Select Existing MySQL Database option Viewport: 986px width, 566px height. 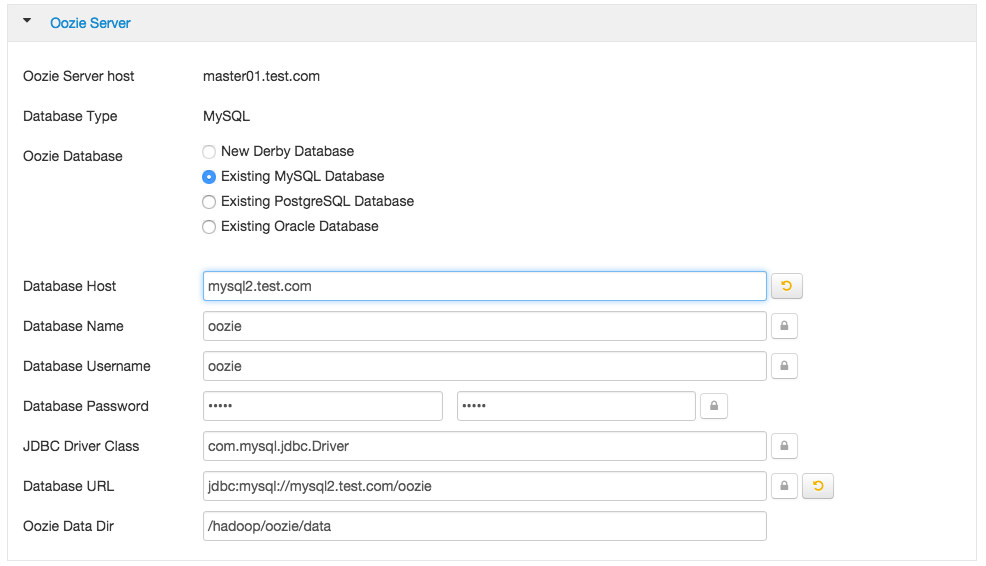[x=209, y=177]
